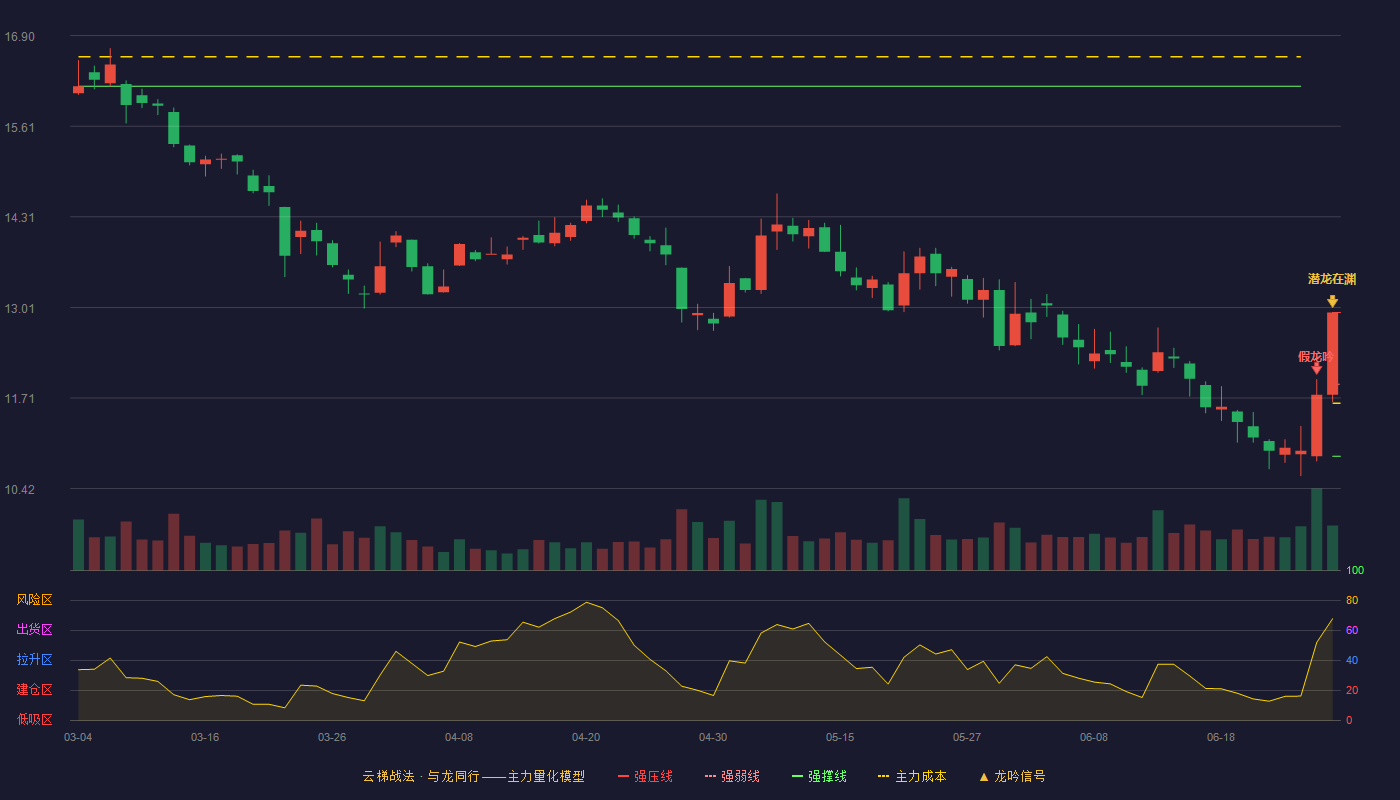
Task: Click the 建仓区 zone label
Action: [34, 690]
